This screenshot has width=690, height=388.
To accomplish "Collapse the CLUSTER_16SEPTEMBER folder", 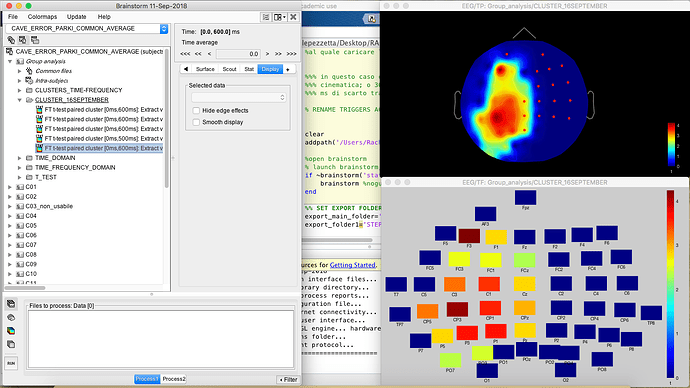I will pyautogui.click(x=19, y=100).
